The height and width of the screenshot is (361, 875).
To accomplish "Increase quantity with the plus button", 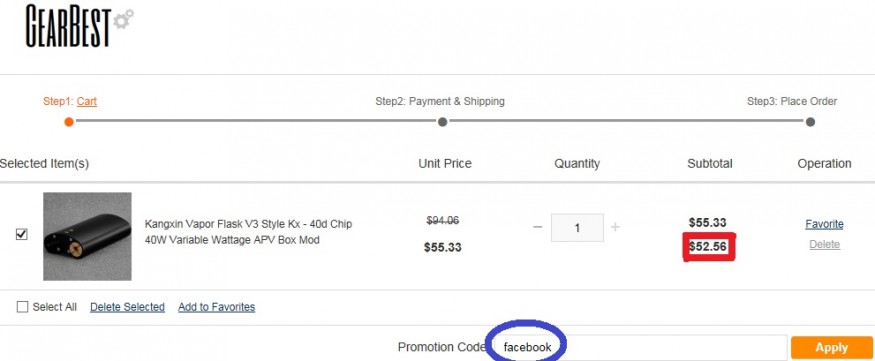I will pos(615,227).
